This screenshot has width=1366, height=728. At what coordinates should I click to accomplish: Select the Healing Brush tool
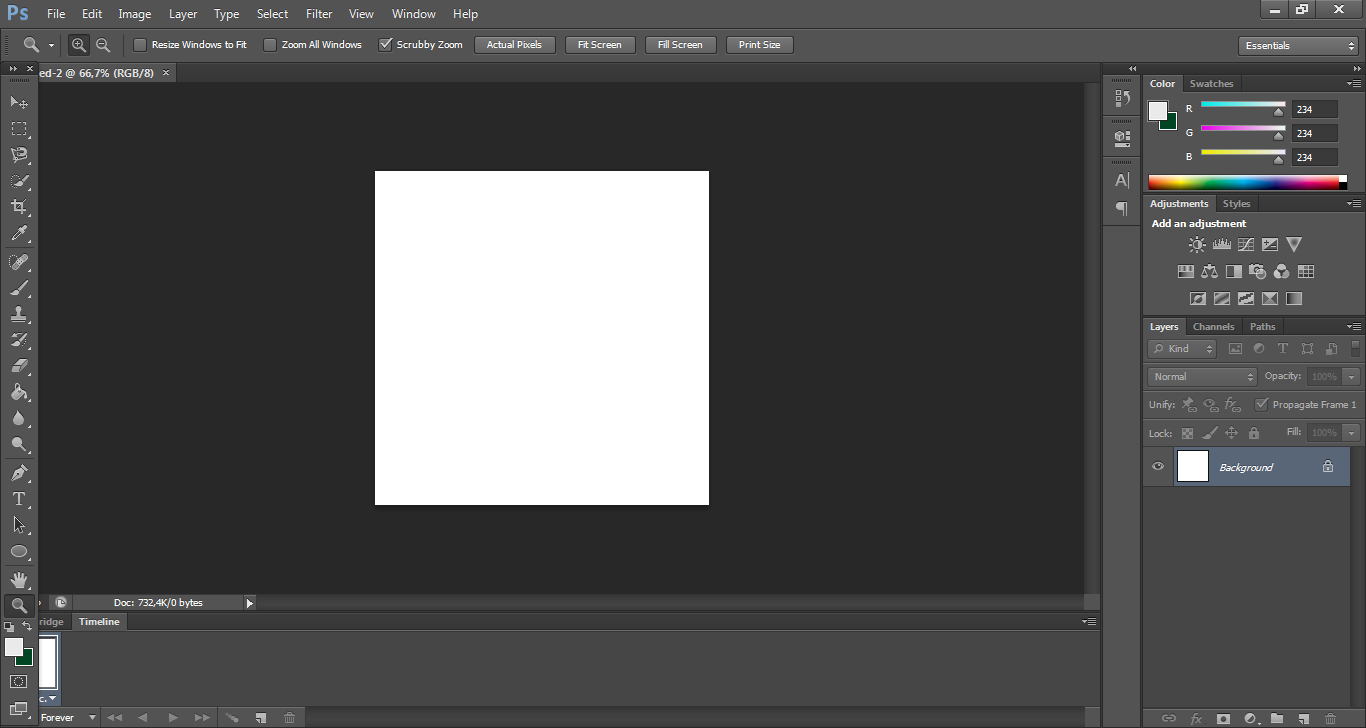click(19, 262)
